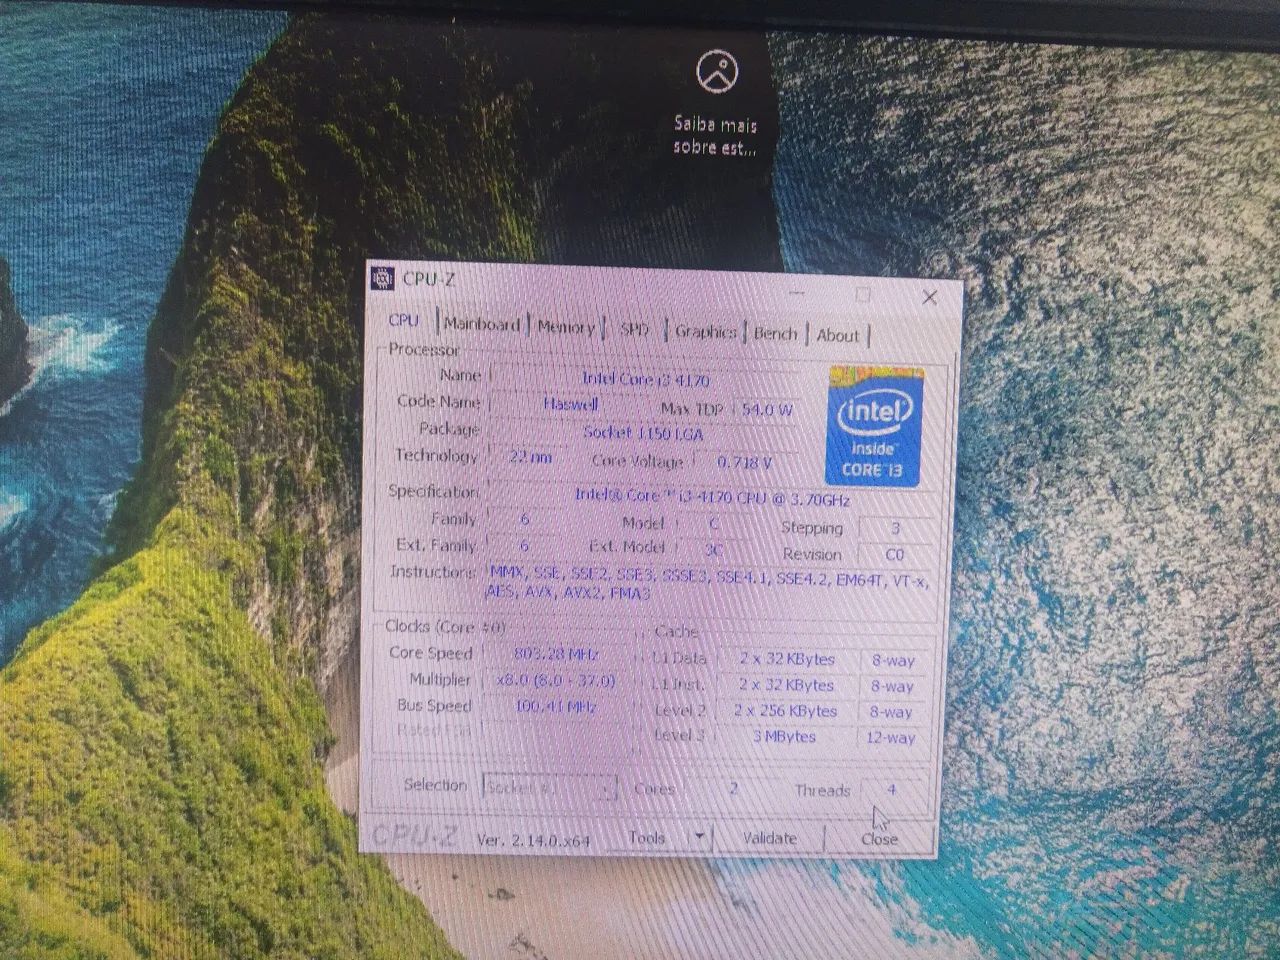This screenshot has height=960, width=1280.
Task: Click the Core Speed value '803.28 MHz'
Action: pyautogui.click(x=556, y=654)
